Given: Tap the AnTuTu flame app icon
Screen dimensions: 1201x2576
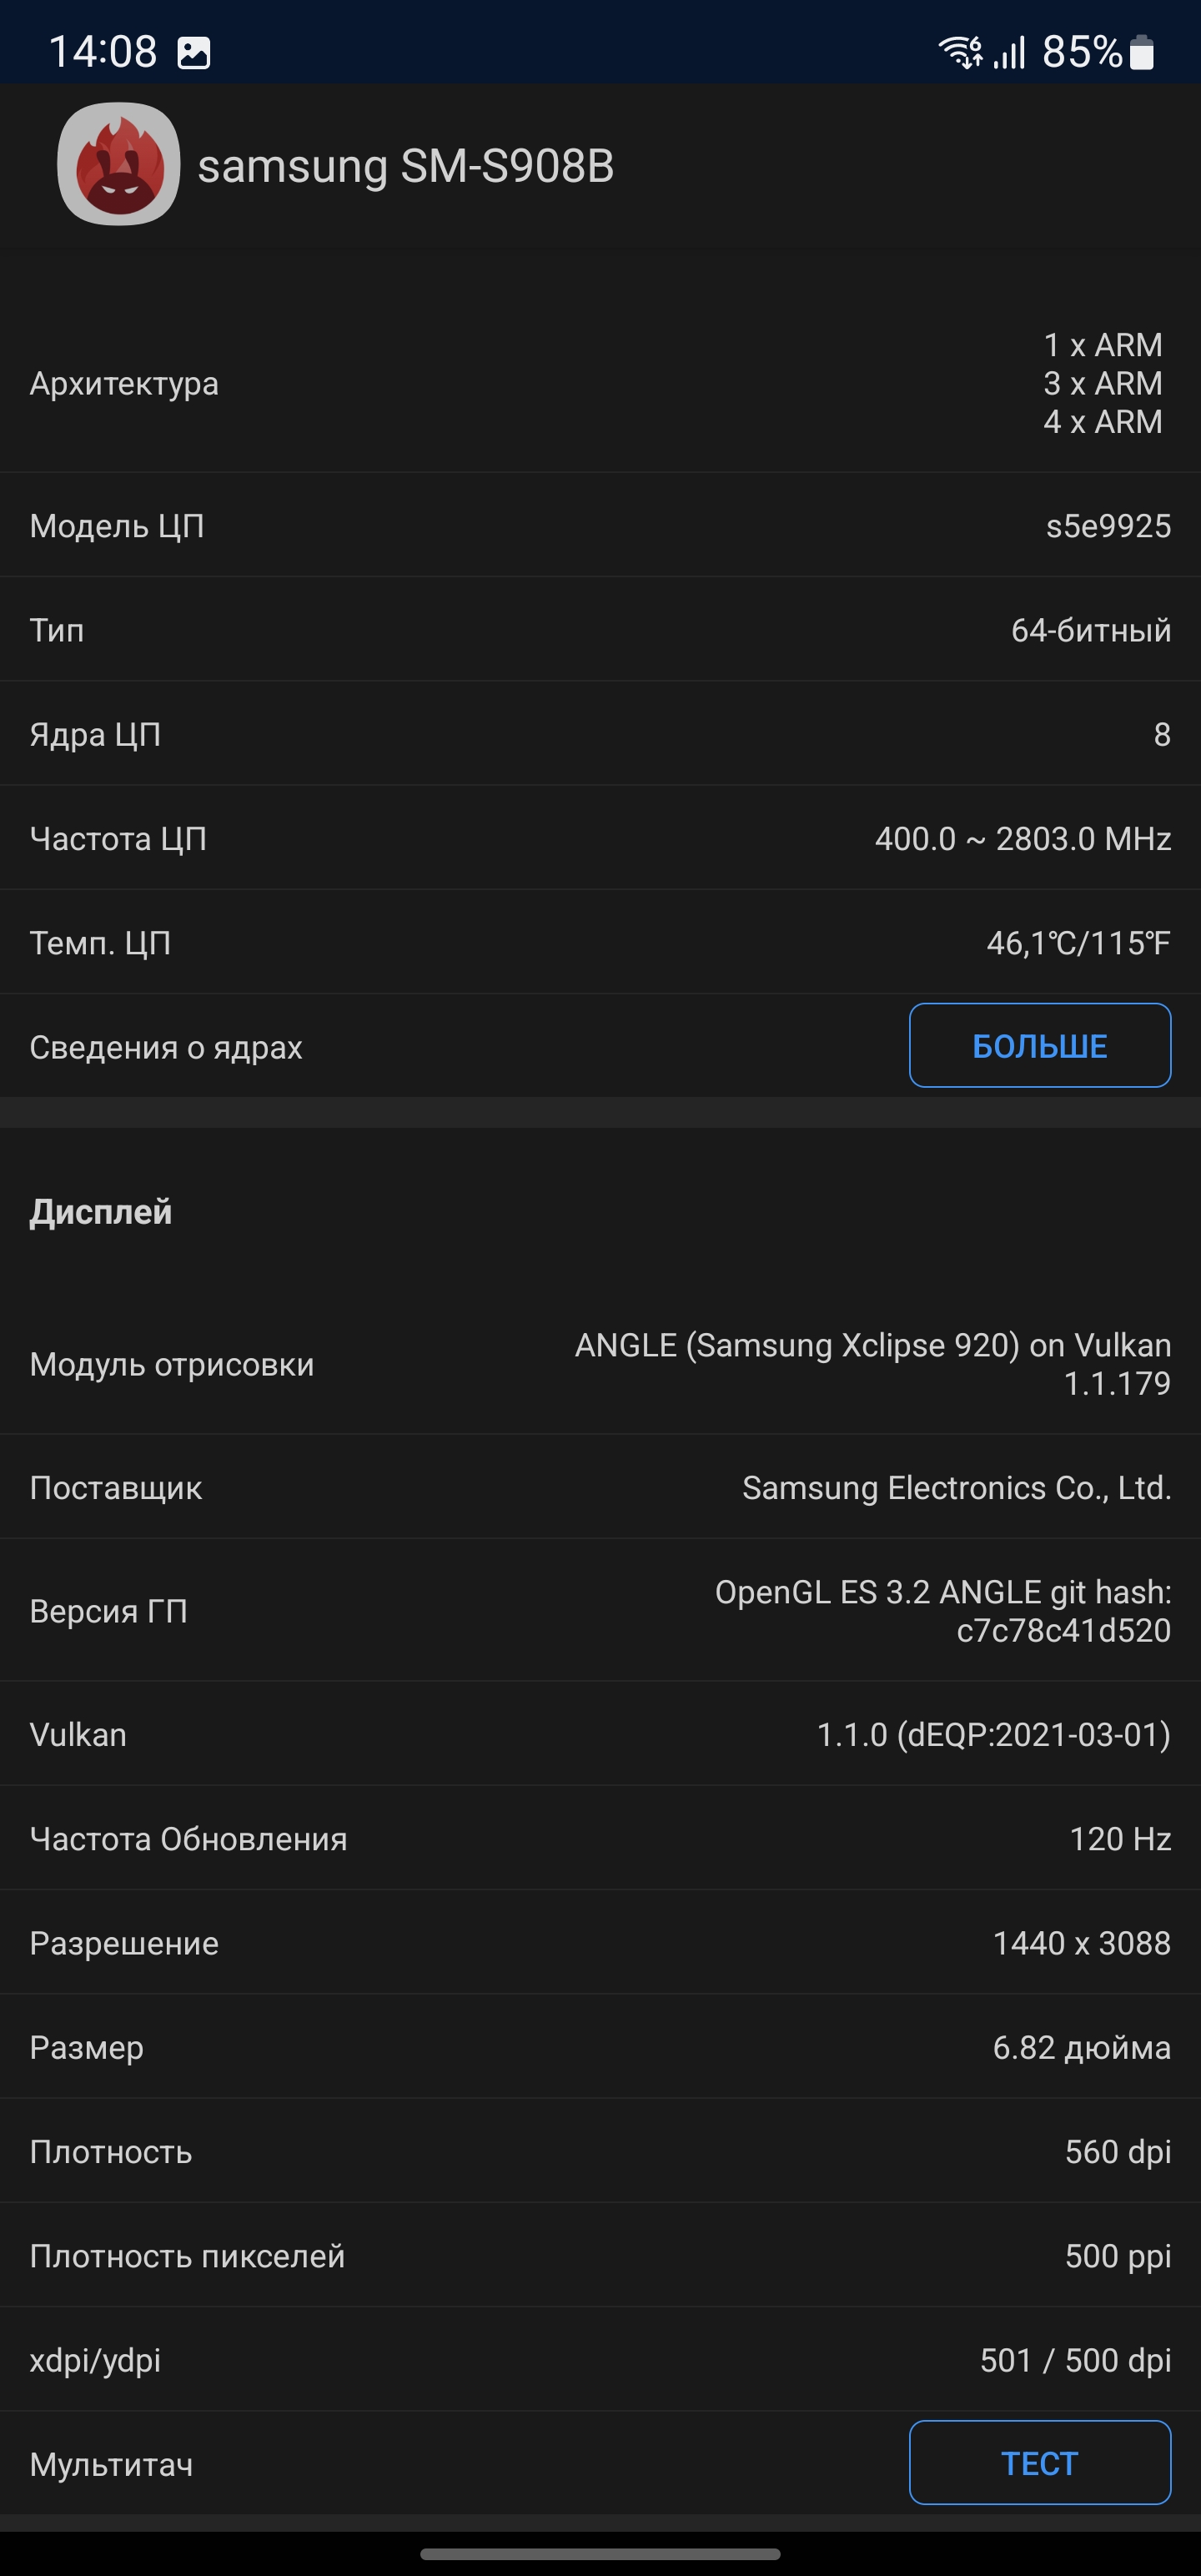Looking at the screenshot, I should pos(118,164).
